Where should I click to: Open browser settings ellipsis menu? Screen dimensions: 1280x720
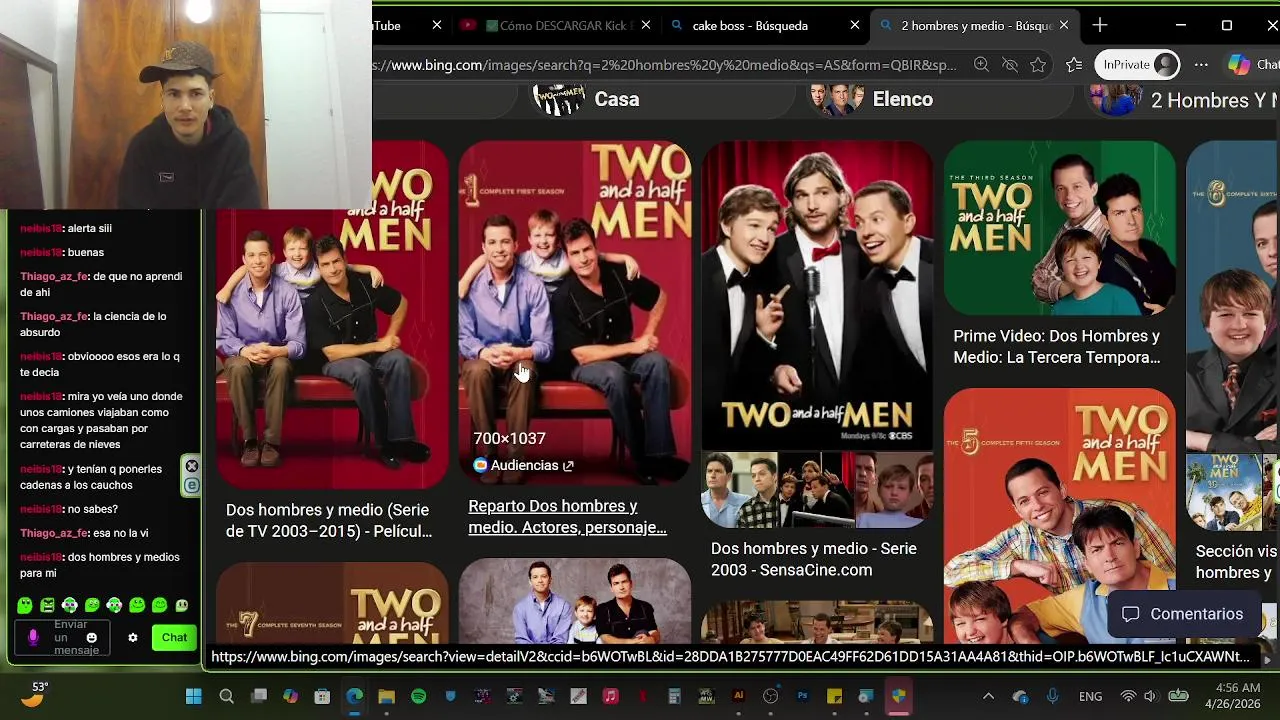pyautogui.click(x=1201, y=65)
